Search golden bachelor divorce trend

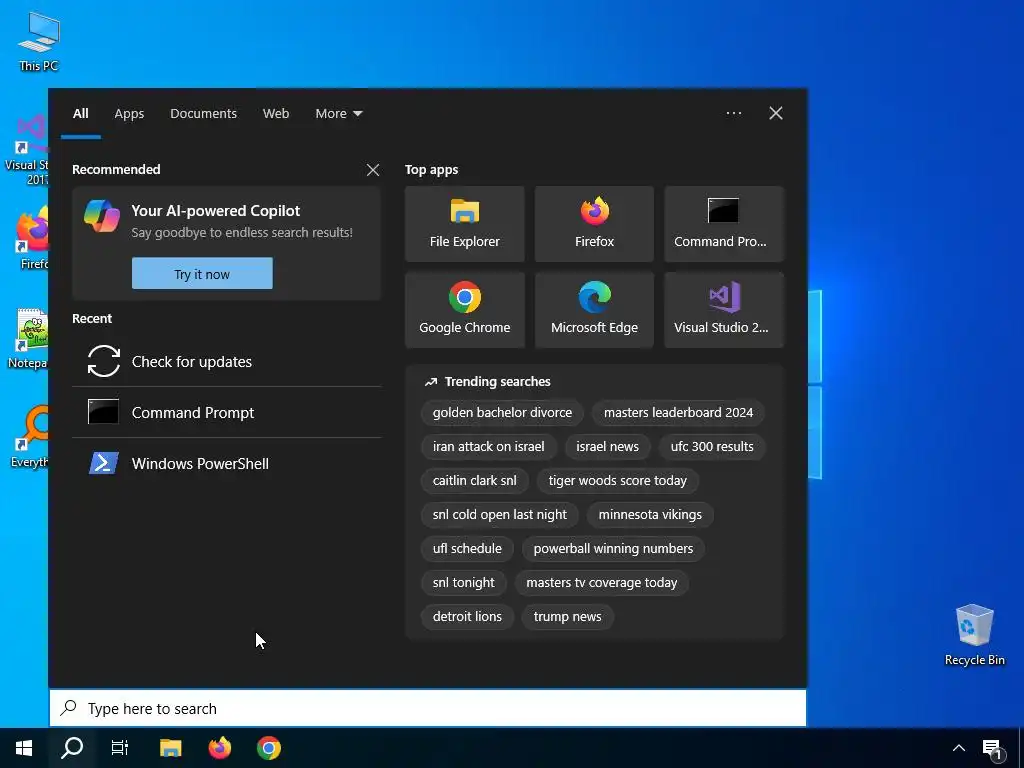point(502,412)
